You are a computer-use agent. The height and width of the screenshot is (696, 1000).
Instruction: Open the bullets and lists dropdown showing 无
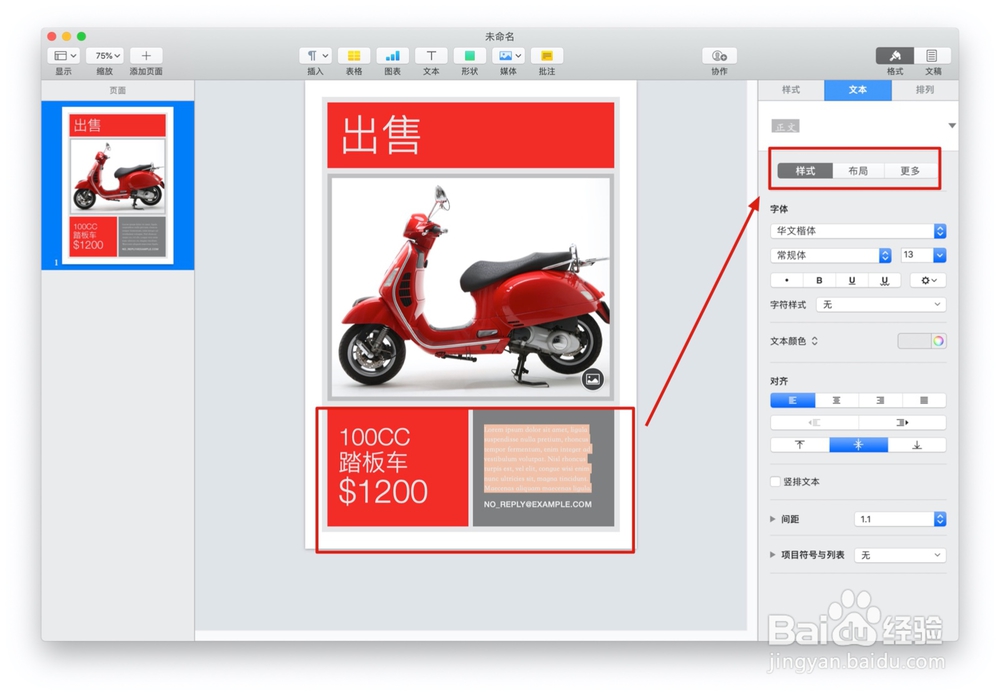900,555
